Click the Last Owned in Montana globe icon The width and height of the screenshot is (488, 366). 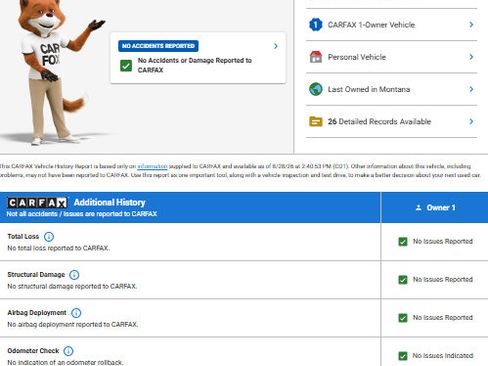click(315, 89)
